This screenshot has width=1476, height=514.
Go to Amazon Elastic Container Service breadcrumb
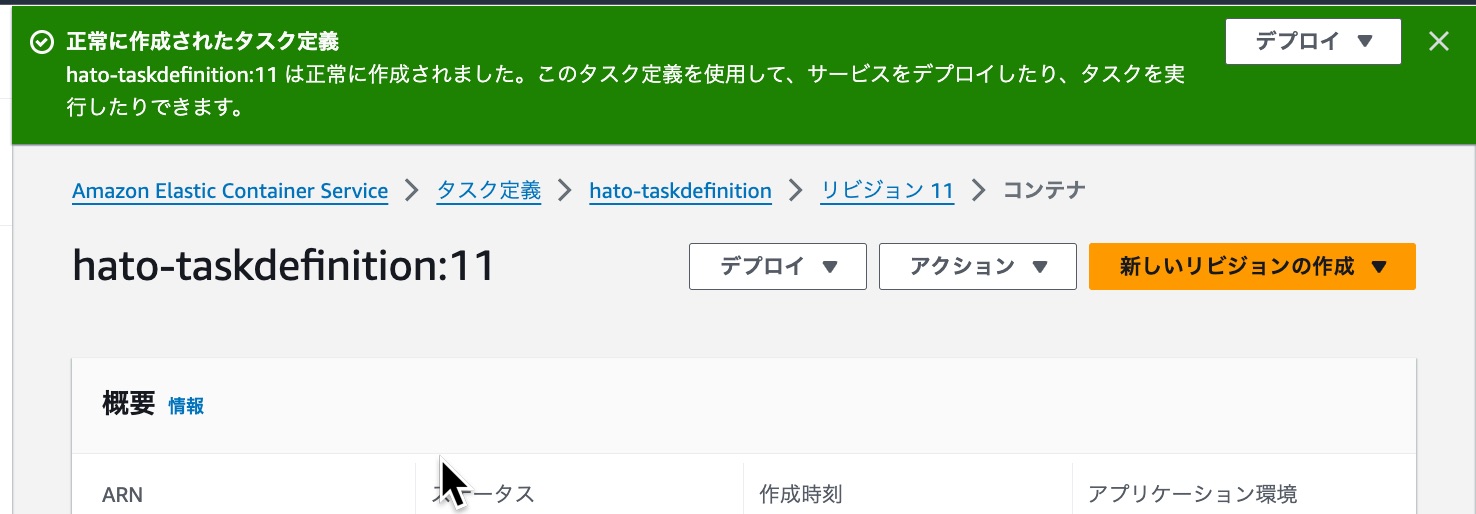click(230, 191)
